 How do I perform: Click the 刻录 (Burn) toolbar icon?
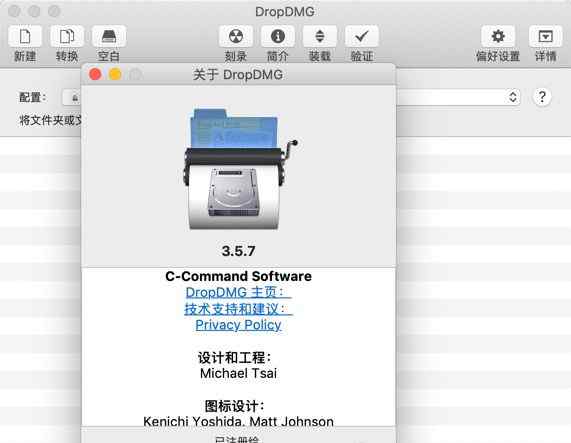236,36
